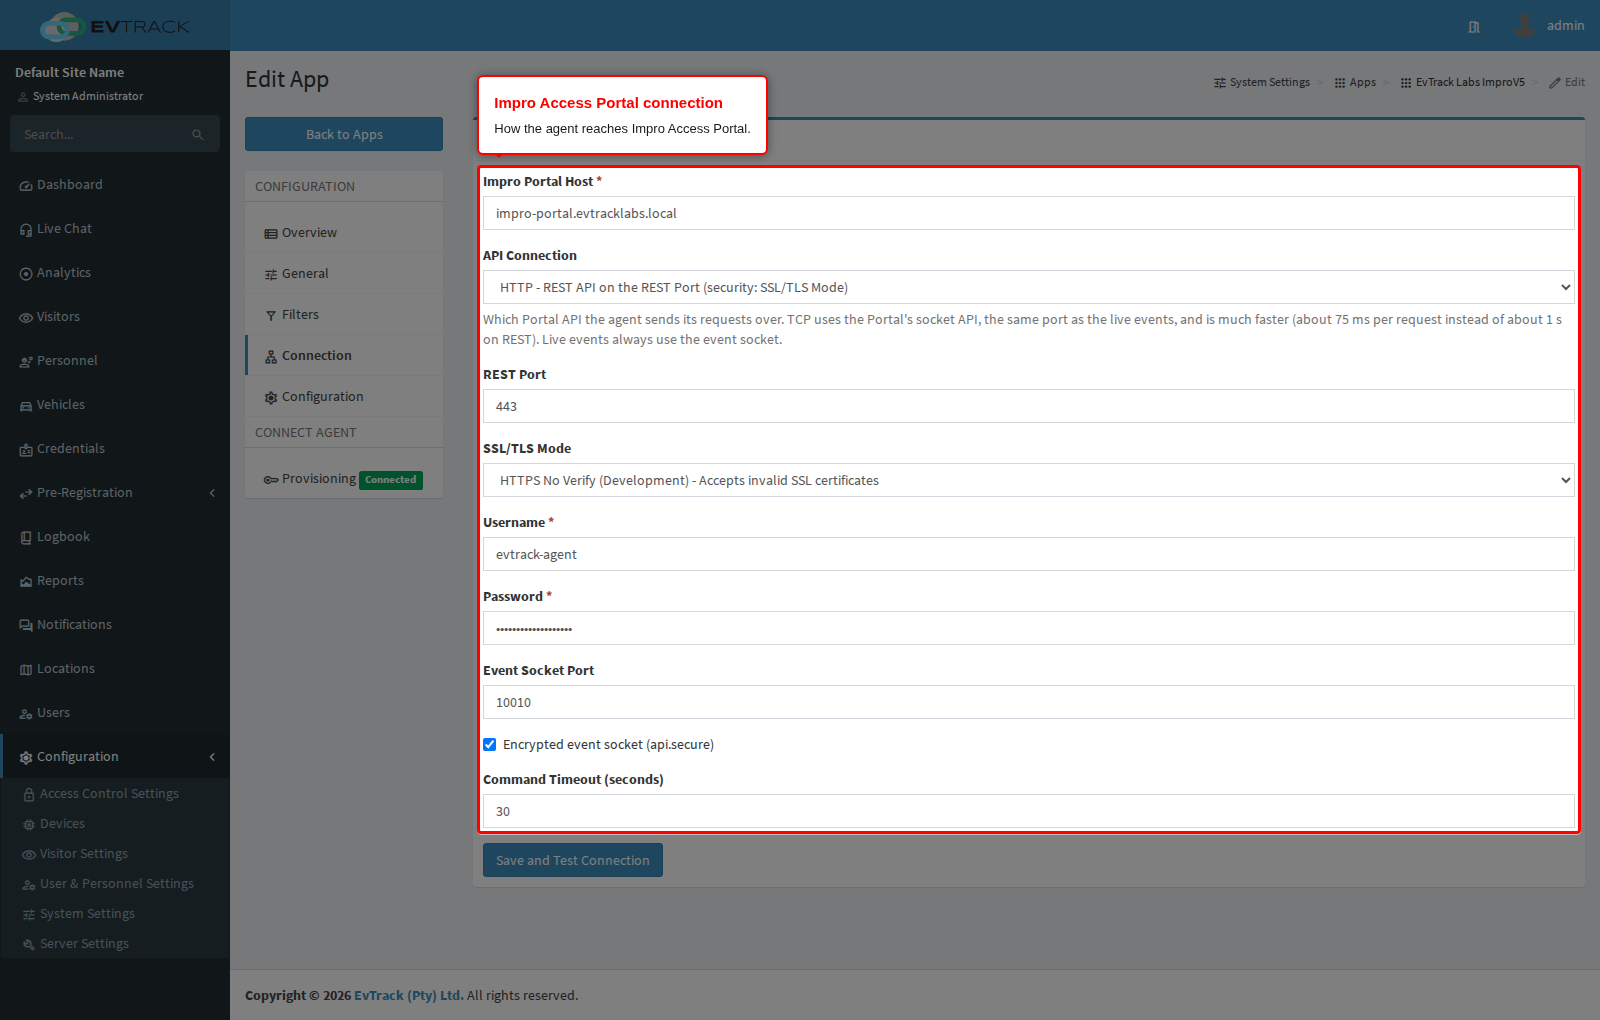The width and height of the screenshot is (1600, 1020).
Task: Click the Personnel icon
Action: (26, 362)
